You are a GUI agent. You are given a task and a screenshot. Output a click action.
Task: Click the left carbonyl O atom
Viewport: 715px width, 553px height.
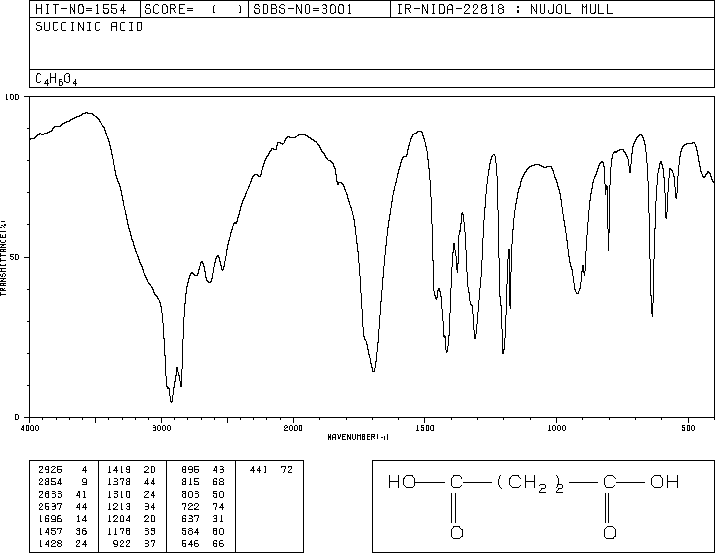457,532
